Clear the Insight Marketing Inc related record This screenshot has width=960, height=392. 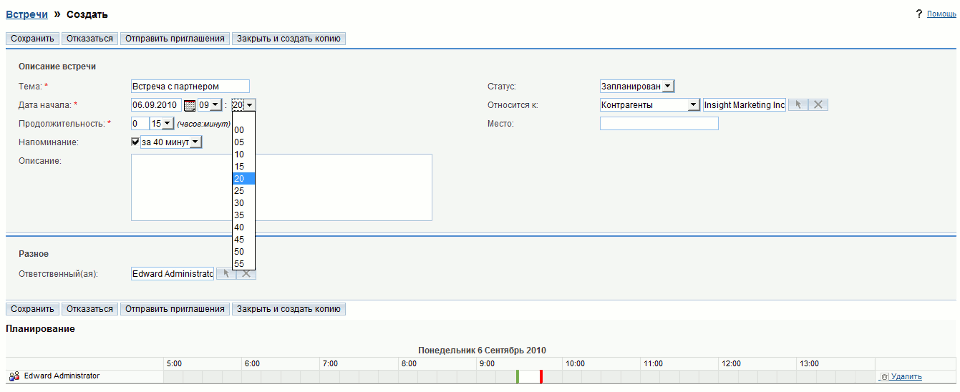pyautogui.click(x=819, y=105)
